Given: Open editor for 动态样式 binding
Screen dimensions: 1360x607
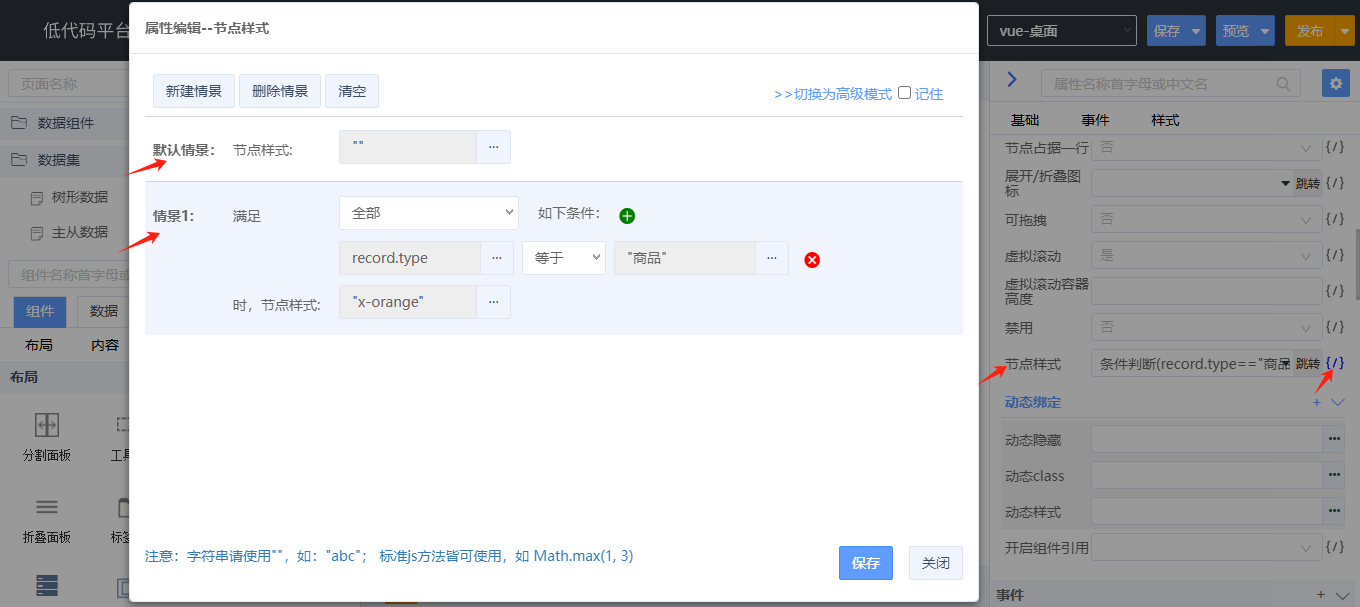Looking at the screenshot, I should pos(1333,511).
